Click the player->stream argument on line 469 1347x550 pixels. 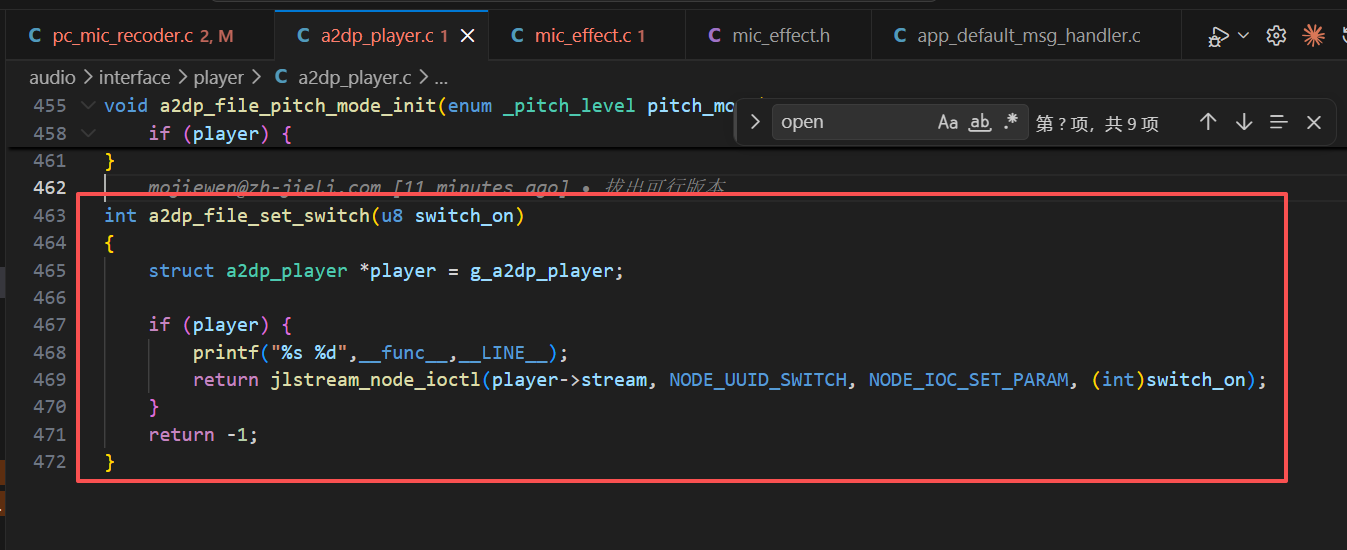569,380
